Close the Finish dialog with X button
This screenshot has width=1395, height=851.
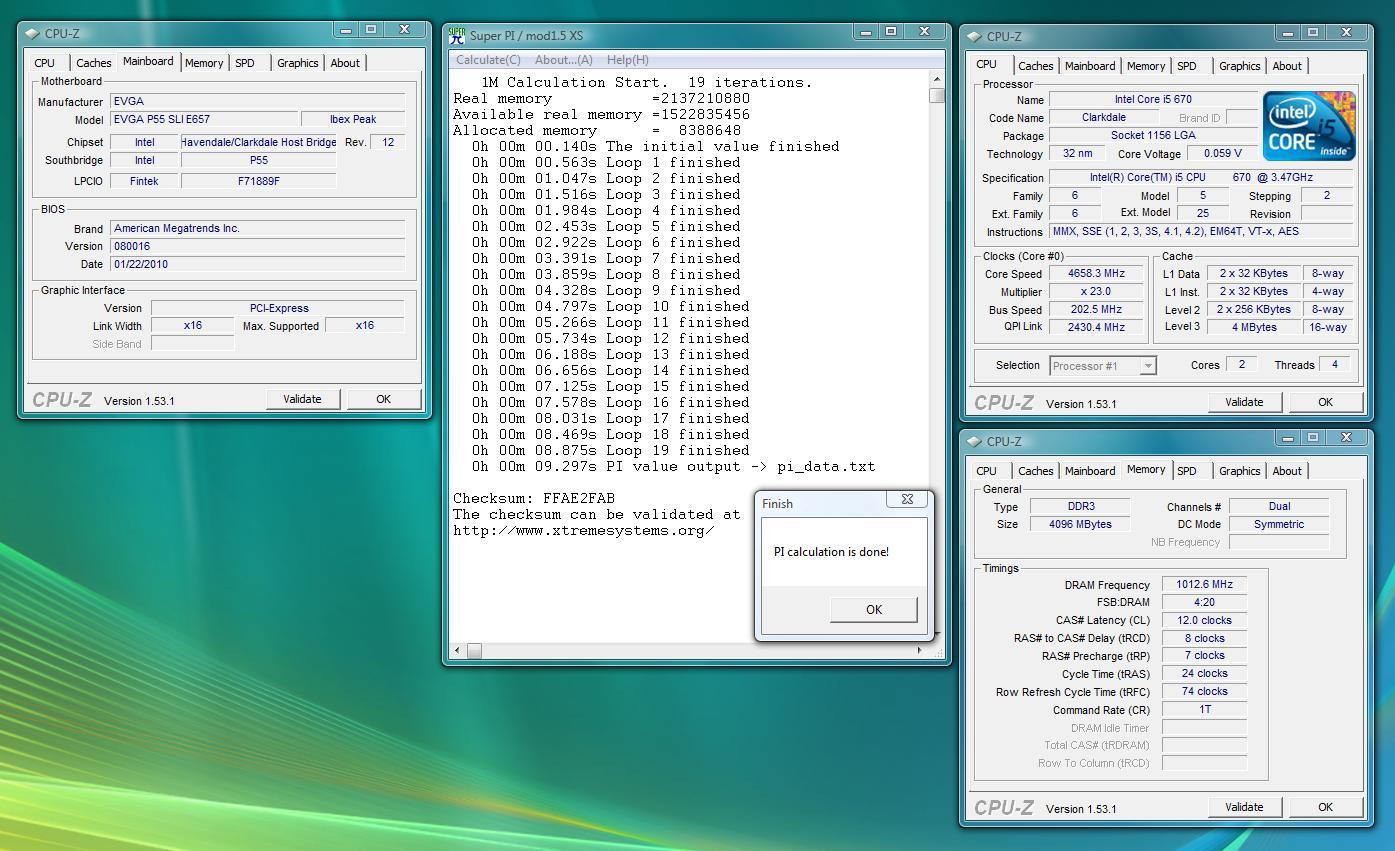coord(907,499)
